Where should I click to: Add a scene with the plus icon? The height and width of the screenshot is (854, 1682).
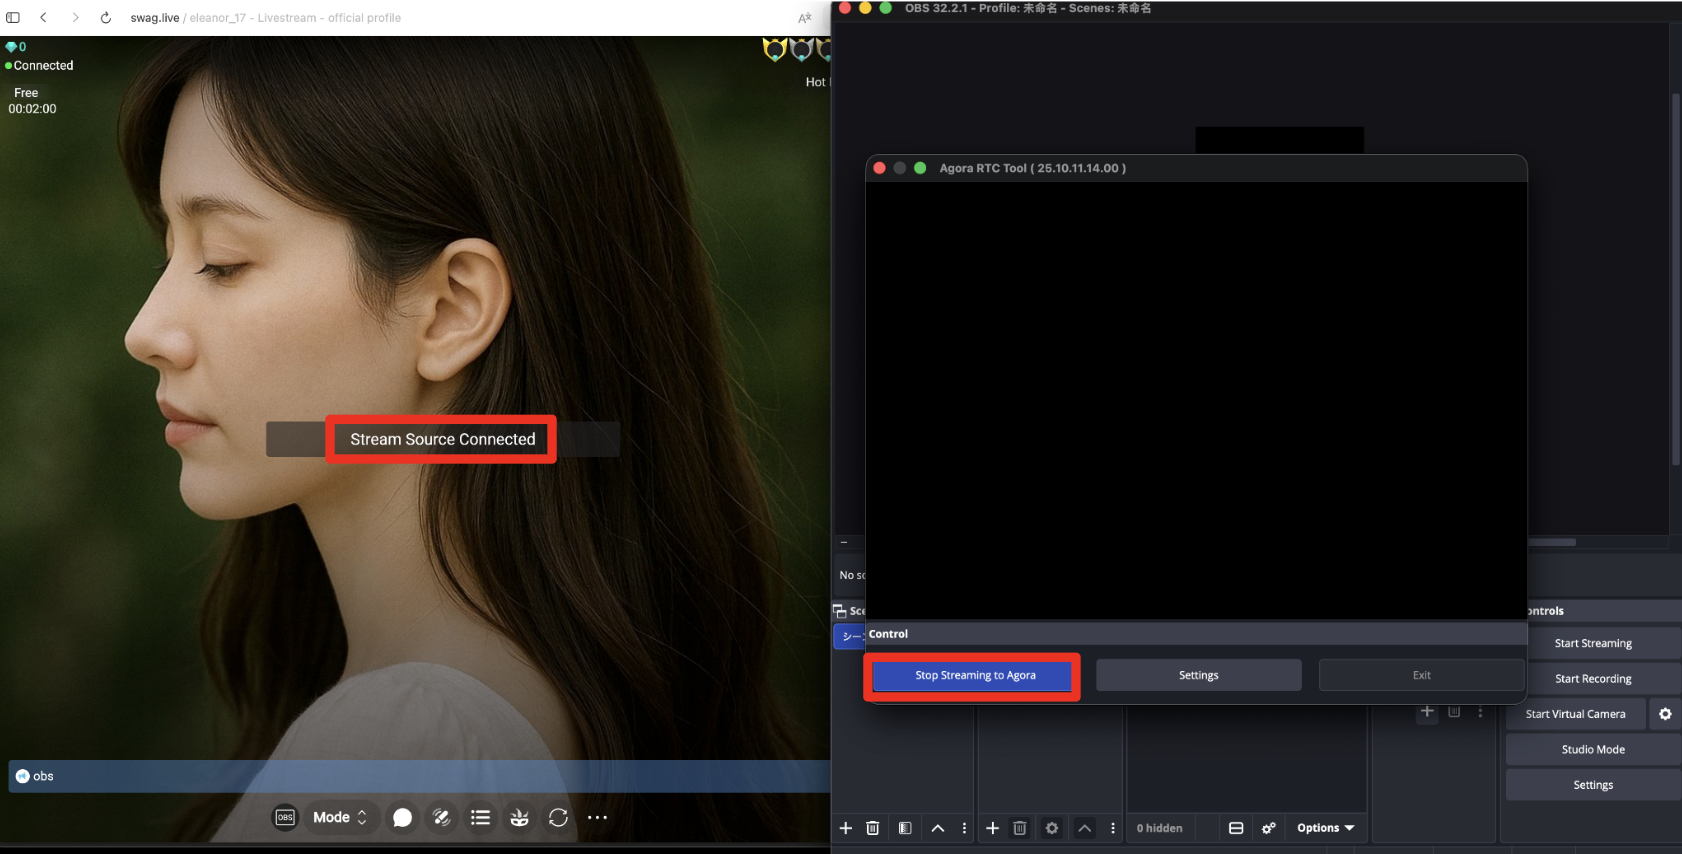pyautogui.click(x=846, y=828)
